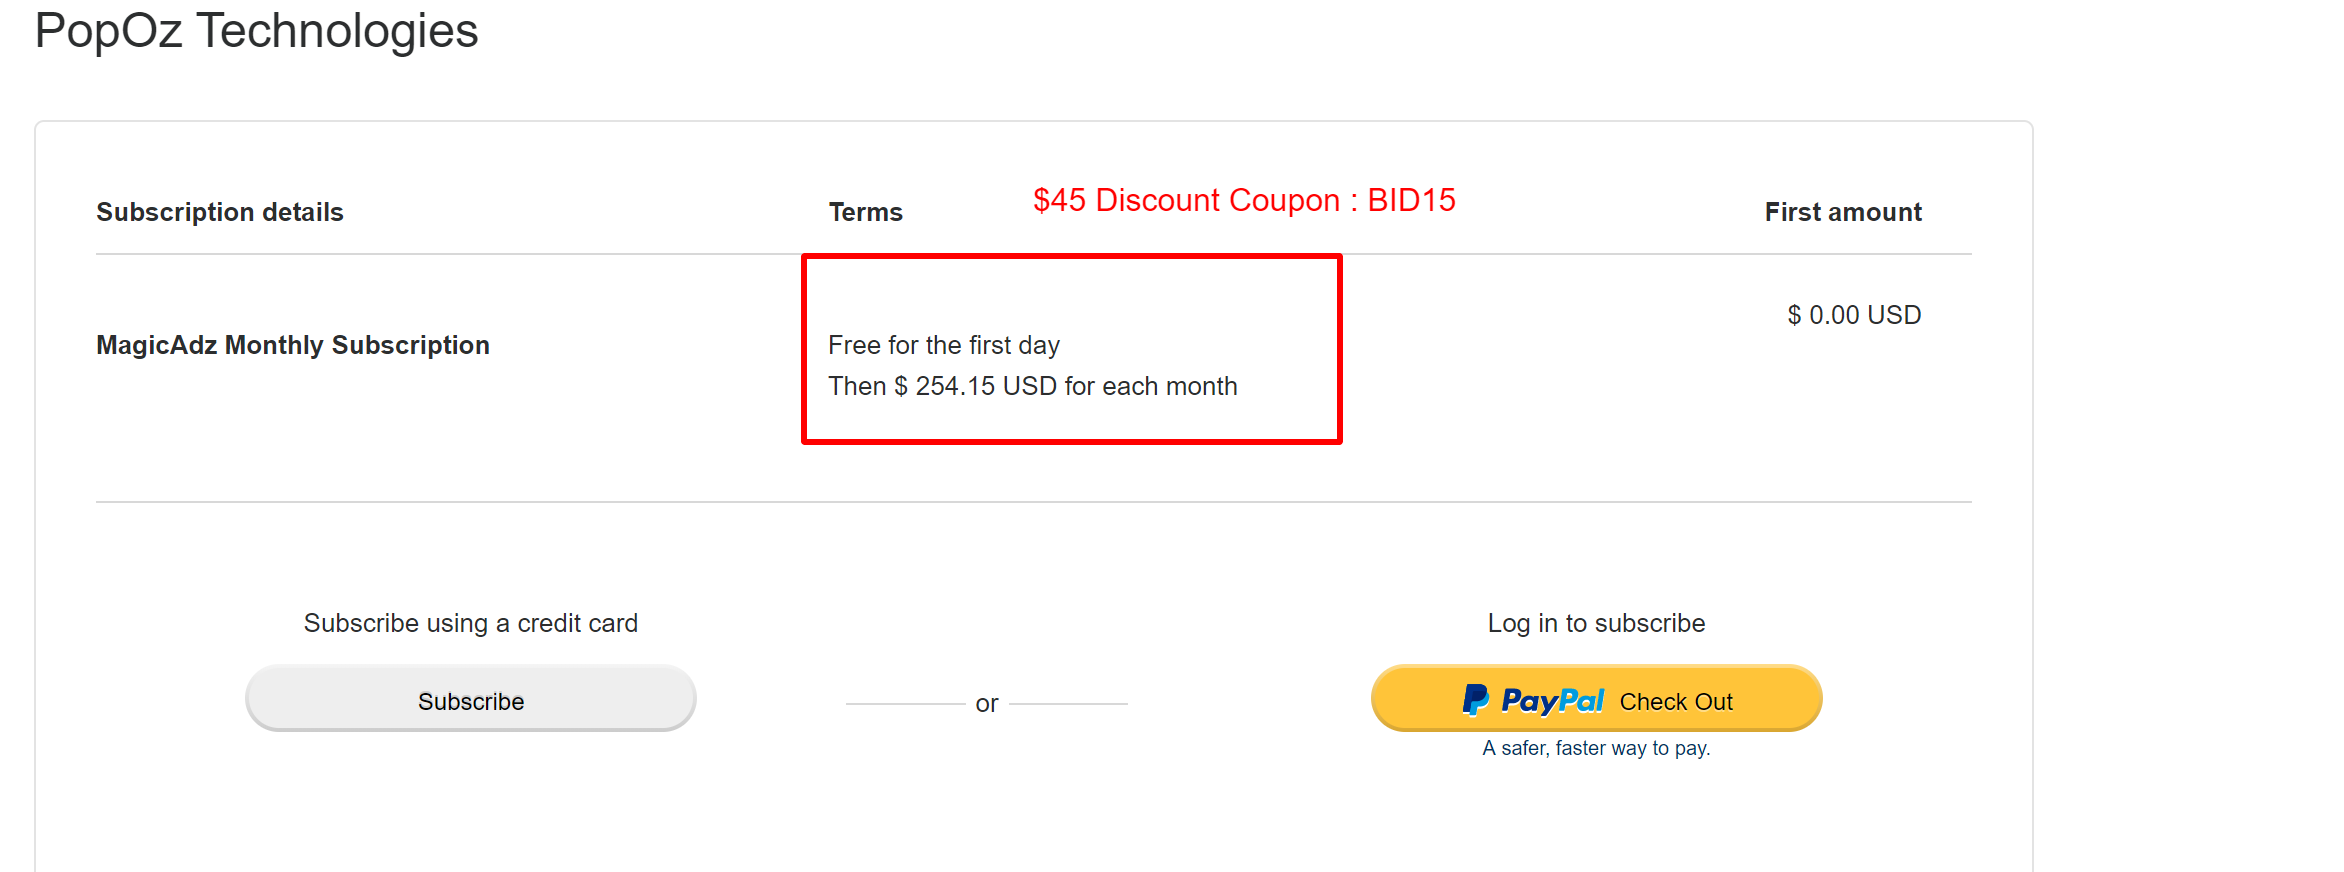Click the BID15 coupon code
This screenshot has width=2344, height=872.
click(x=1411, y=200)
